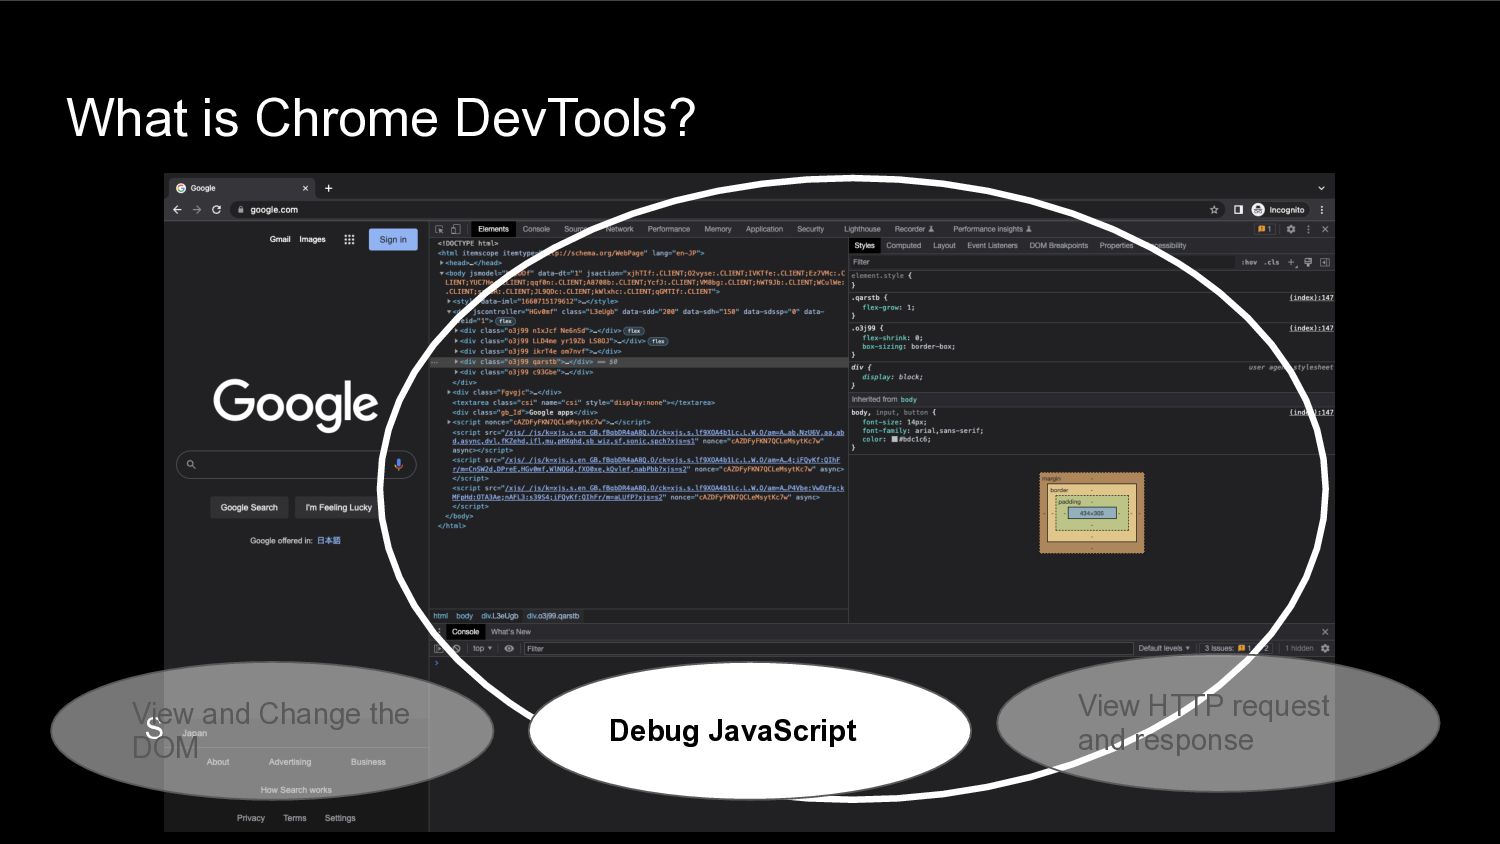Click the #bdc1c6 color swatch
Image resolution: width=1500 pixels, height=844 pixels.
[x=895, y=439]
